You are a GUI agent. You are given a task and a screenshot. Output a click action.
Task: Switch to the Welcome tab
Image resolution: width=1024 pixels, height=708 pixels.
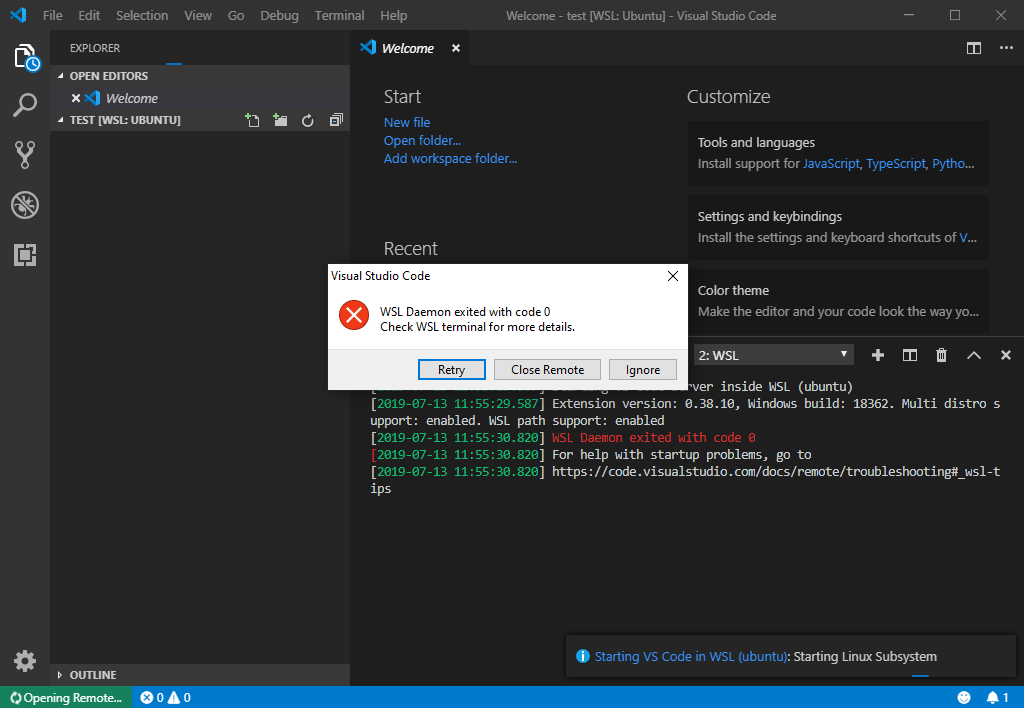(x=410, y=47)
